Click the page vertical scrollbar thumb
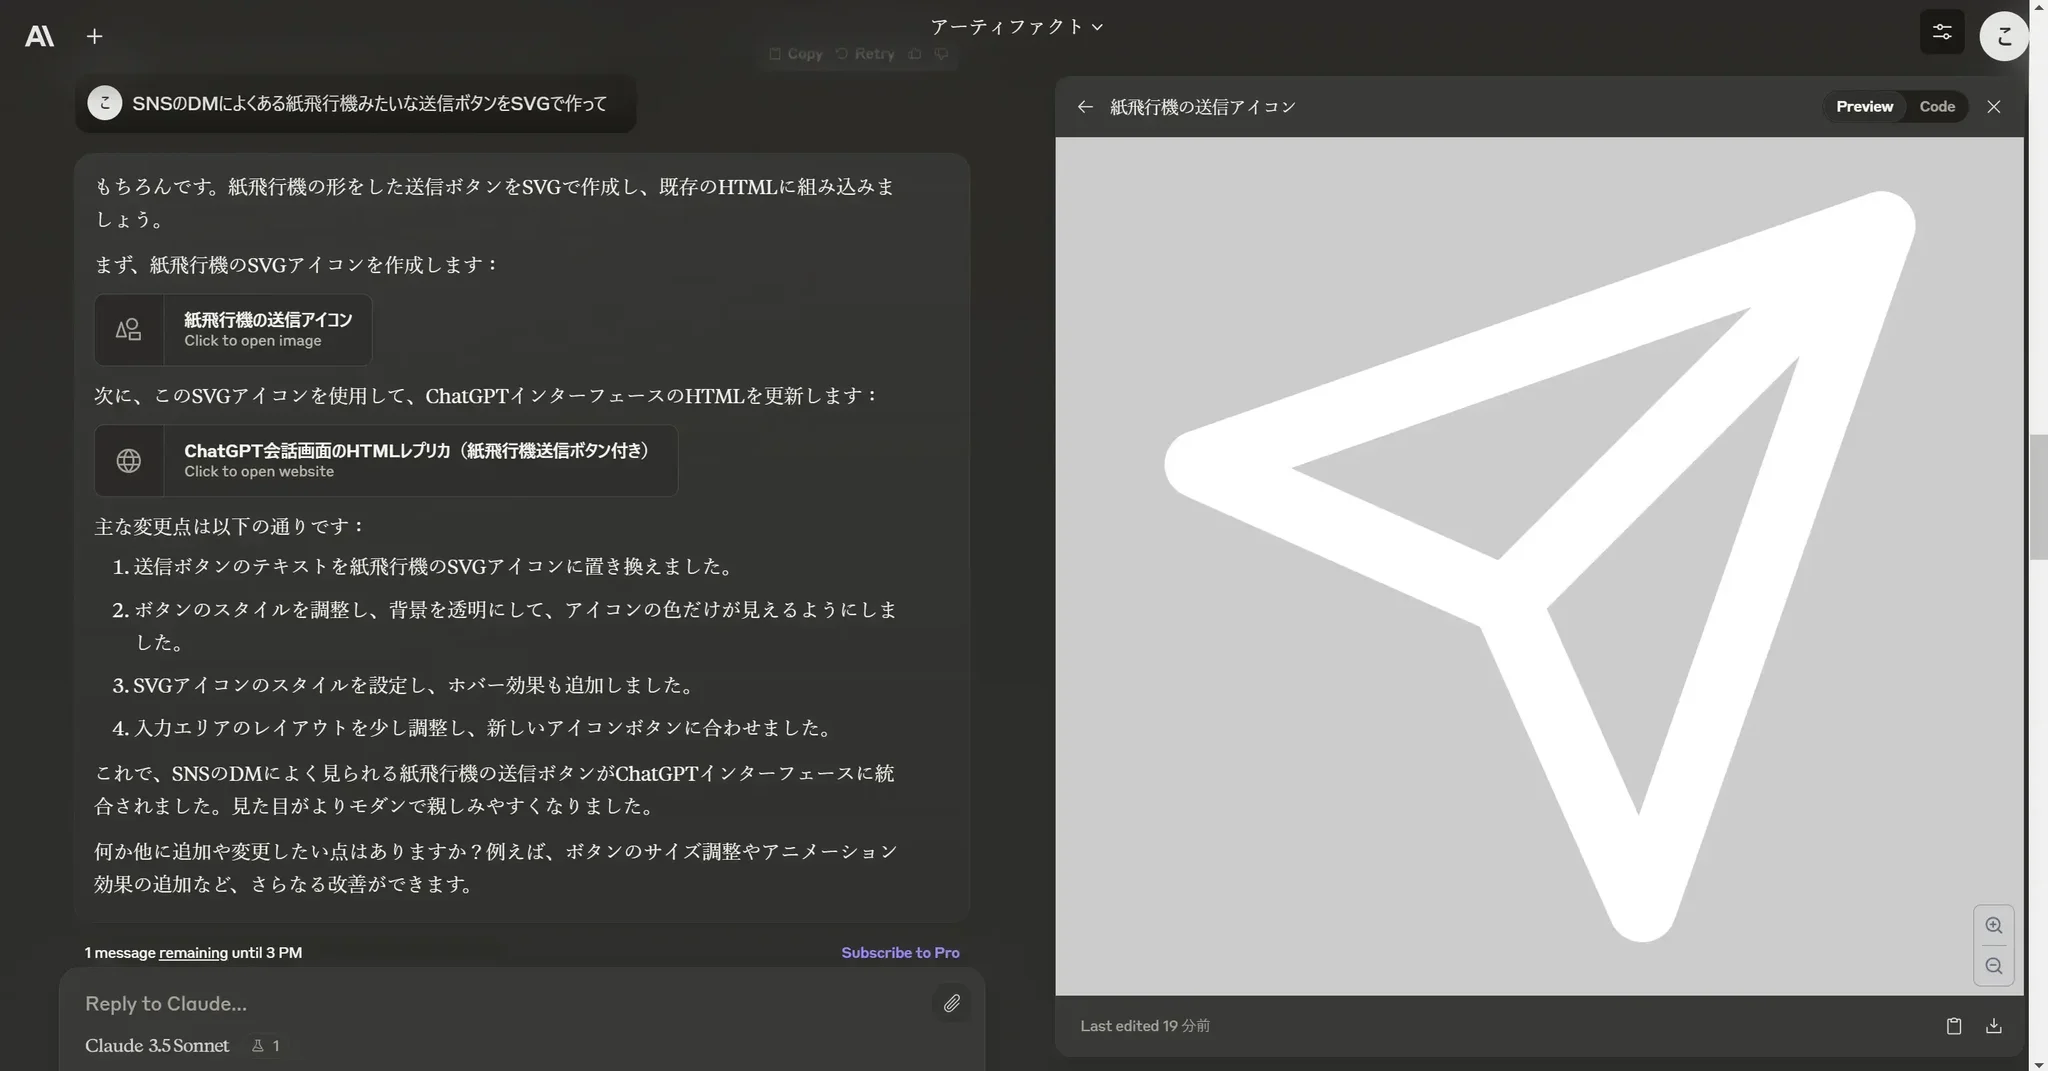This screenshot has height=1071, width=2048. [2037, 497]
